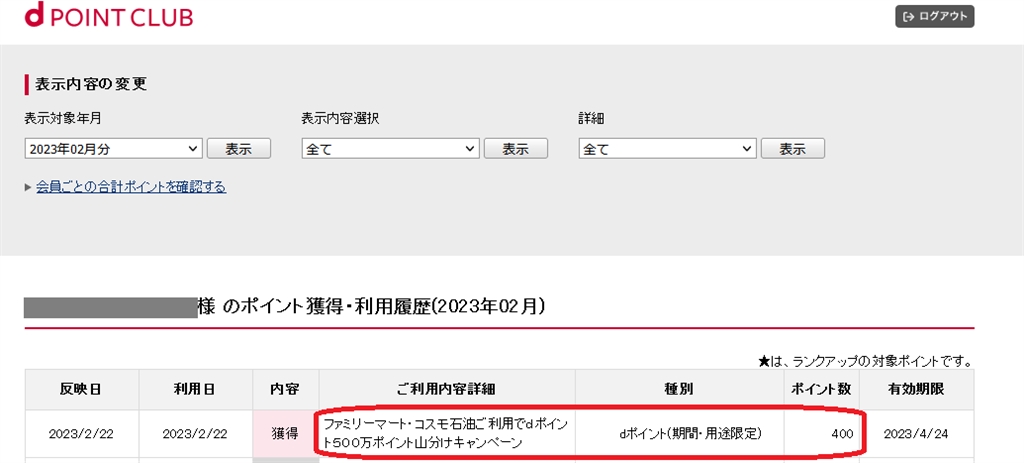Viewport: 1024px width, 463px height.
Task: Open the 詳細 dropdown
Action: pos(667,149)
